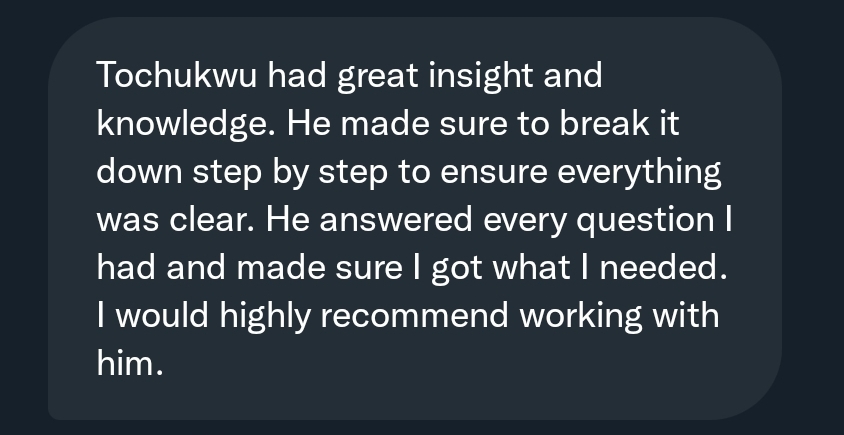Click the word "working" near the end
Screen dimensions: 844x435
pyautogui.click(x=580, y=317)
